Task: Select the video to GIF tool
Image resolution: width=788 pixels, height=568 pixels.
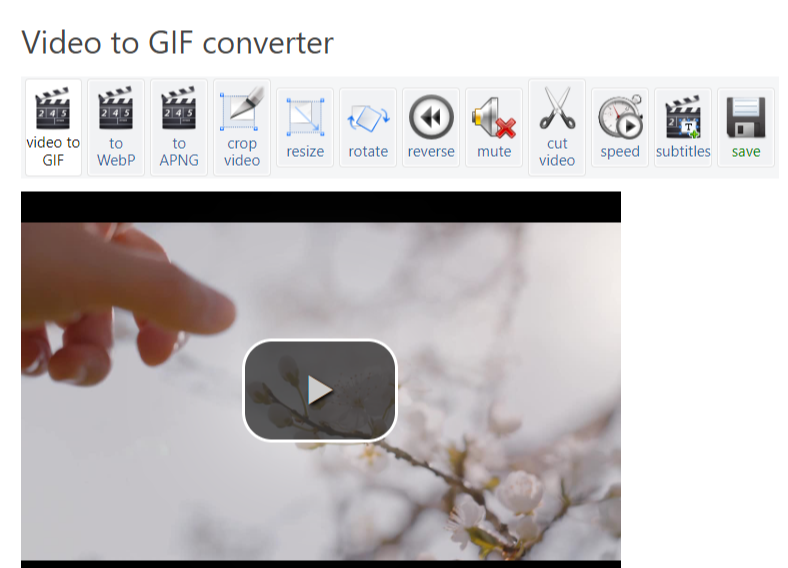Action: [53, 127]
